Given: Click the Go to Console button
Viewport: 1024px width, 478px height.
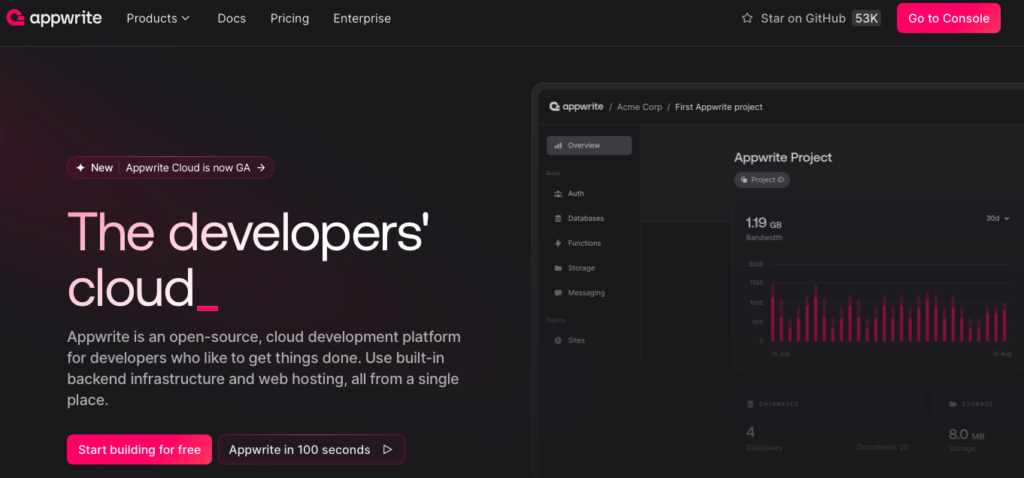Looking at the screenshot, I should pyautogui.click(x=948, y=18).
